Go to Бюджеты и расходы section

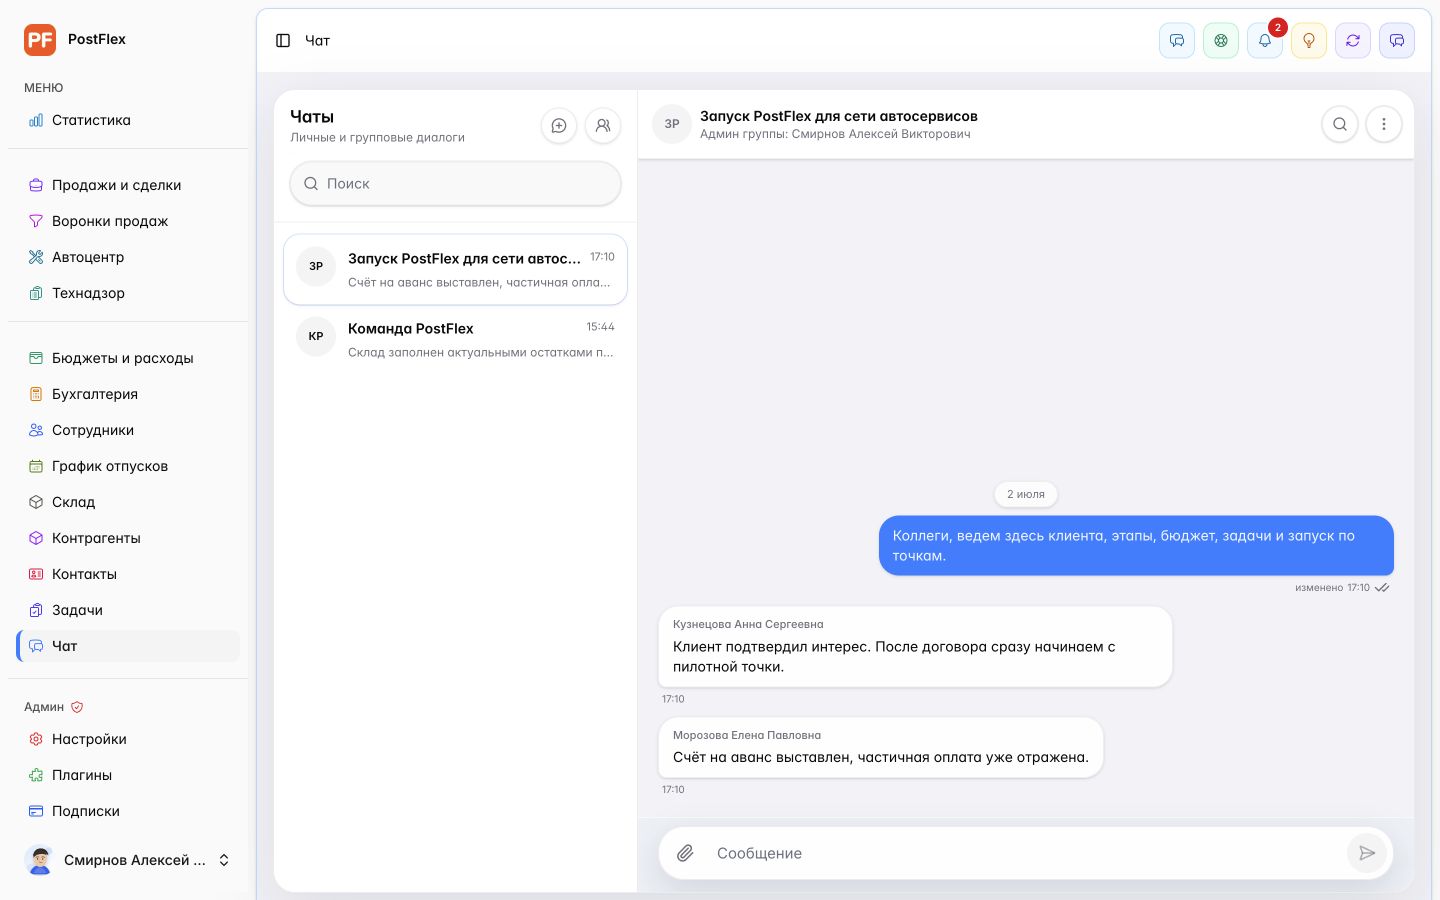click(128, 358)
